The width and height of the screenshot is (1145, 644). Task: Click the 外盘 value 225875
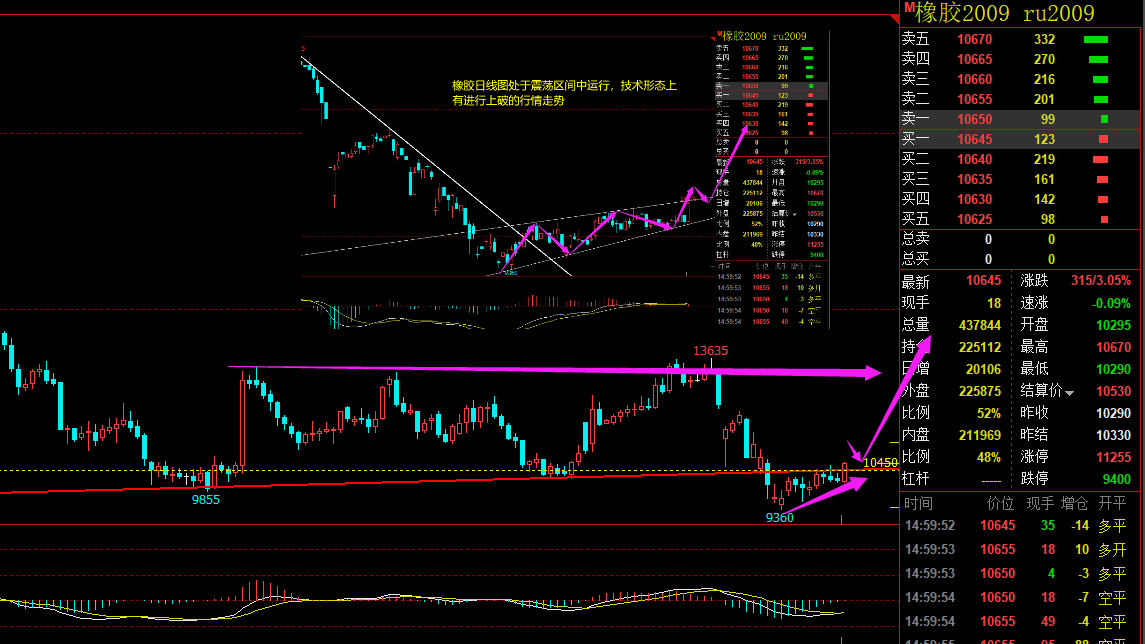pos(979,391)
